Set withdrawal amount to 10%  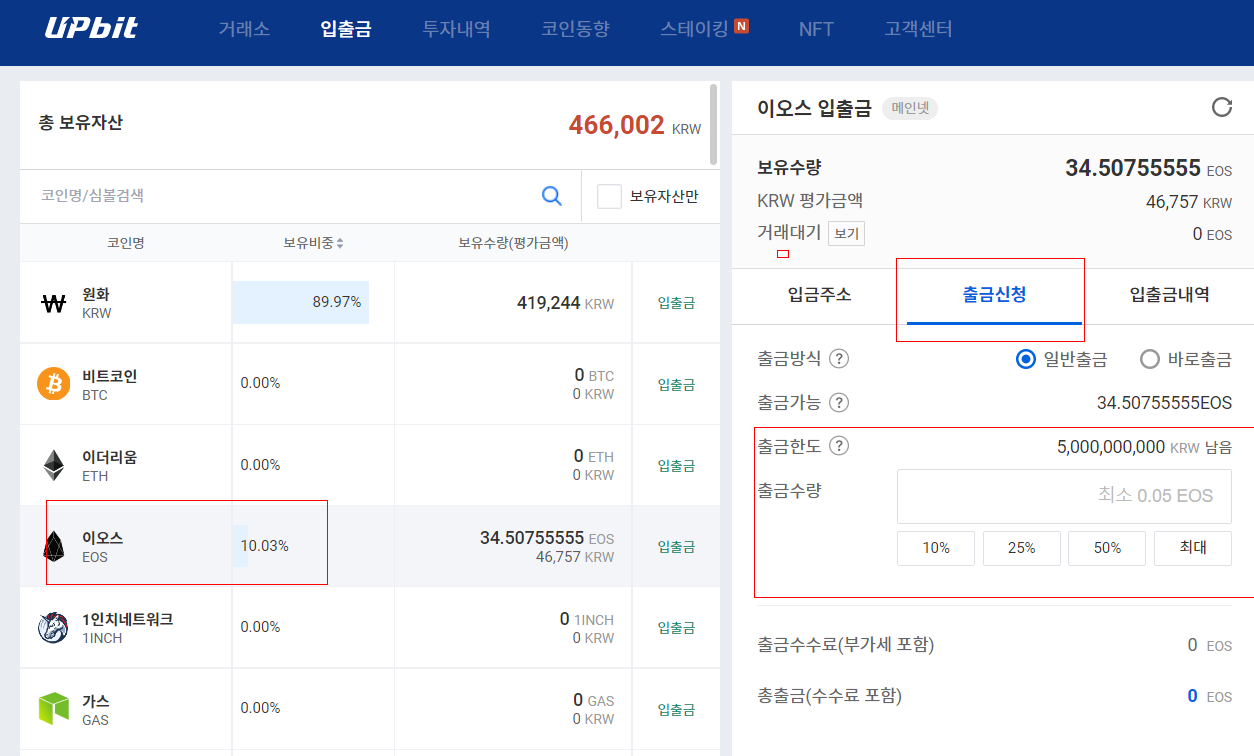point(936,548)
